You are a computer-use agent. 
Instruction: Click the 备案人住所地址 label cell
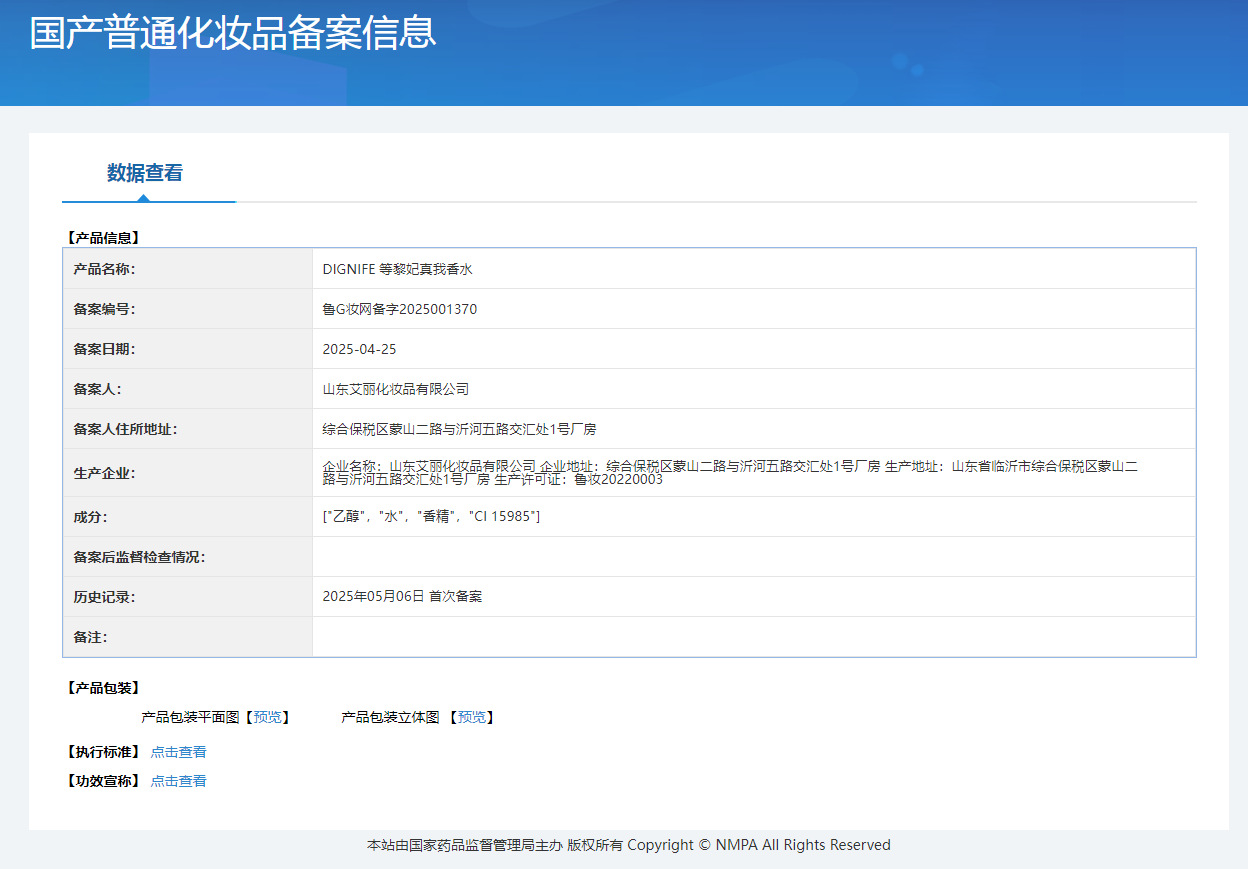click(x=188, y=429)
